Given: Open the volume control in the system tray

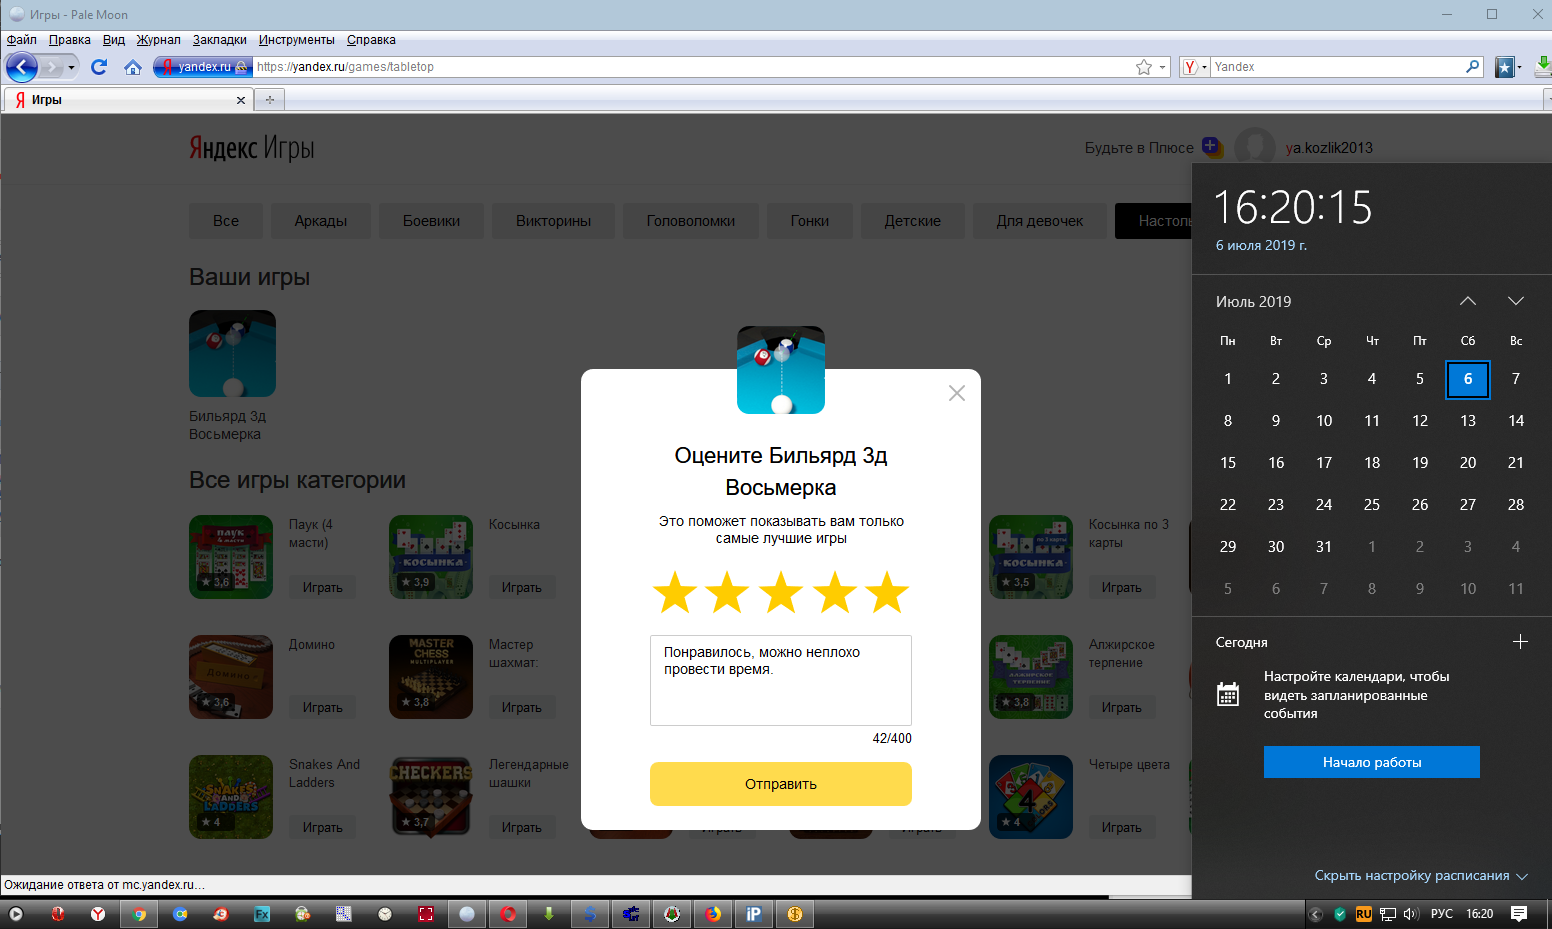Looking at the screenshot, I should click(x=1411, y=914).
